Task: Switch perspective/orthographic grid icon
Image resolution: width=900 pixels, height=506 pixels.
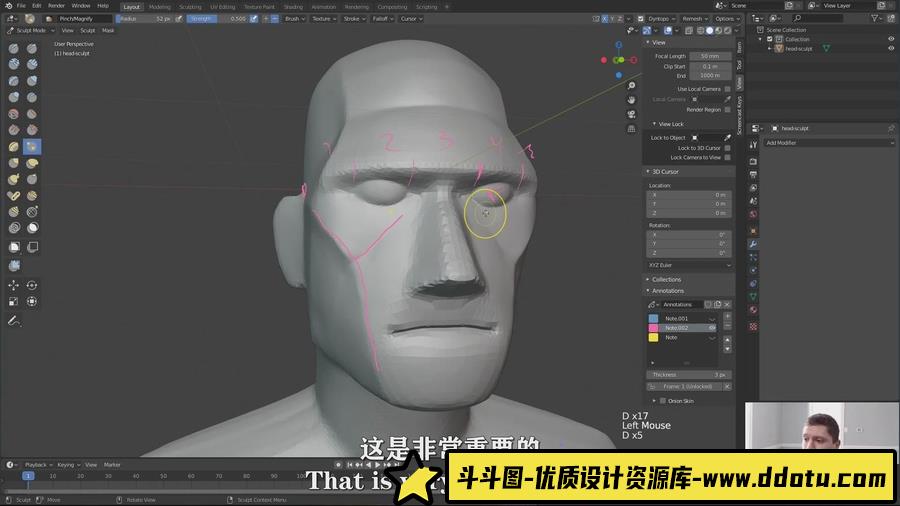Action: point(631,129)
